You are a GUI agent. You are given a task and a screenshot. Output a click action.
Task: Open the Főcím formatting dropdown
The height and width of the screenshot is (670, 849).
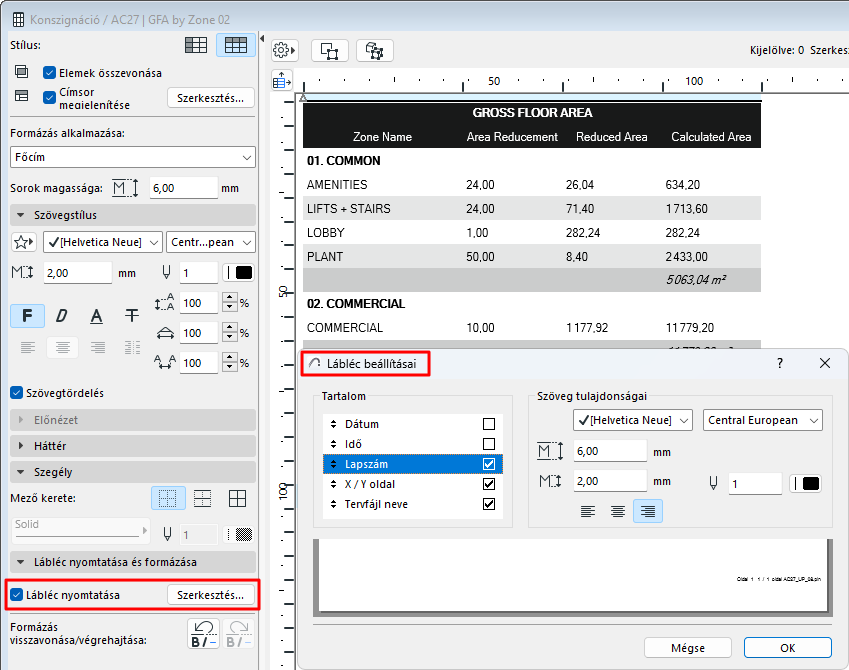coord(132,157)
